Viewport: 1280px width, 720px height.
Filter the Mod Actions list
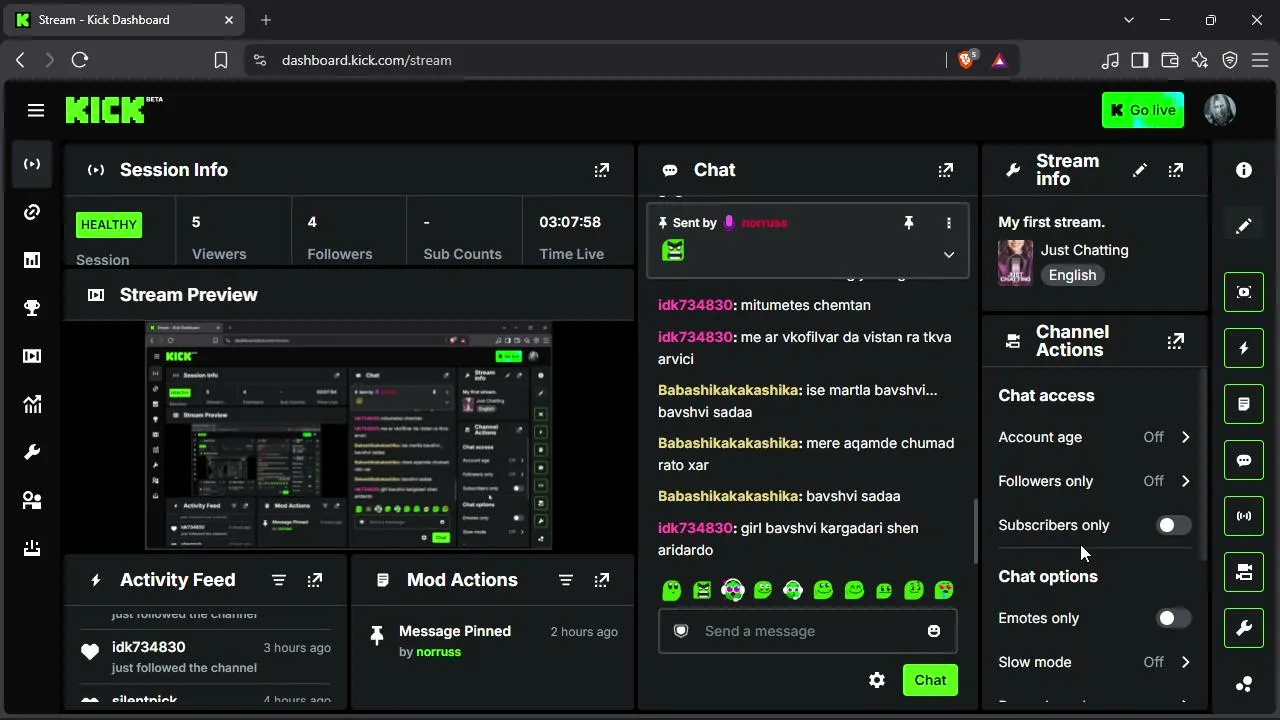pyautogui.click(x=566, y=580)
